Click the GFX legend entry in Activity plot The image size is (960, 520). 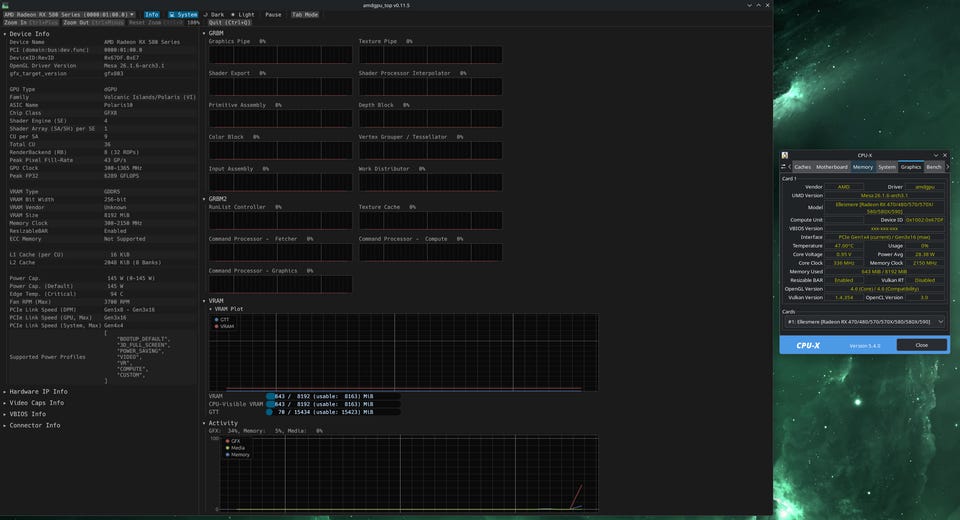233,441
